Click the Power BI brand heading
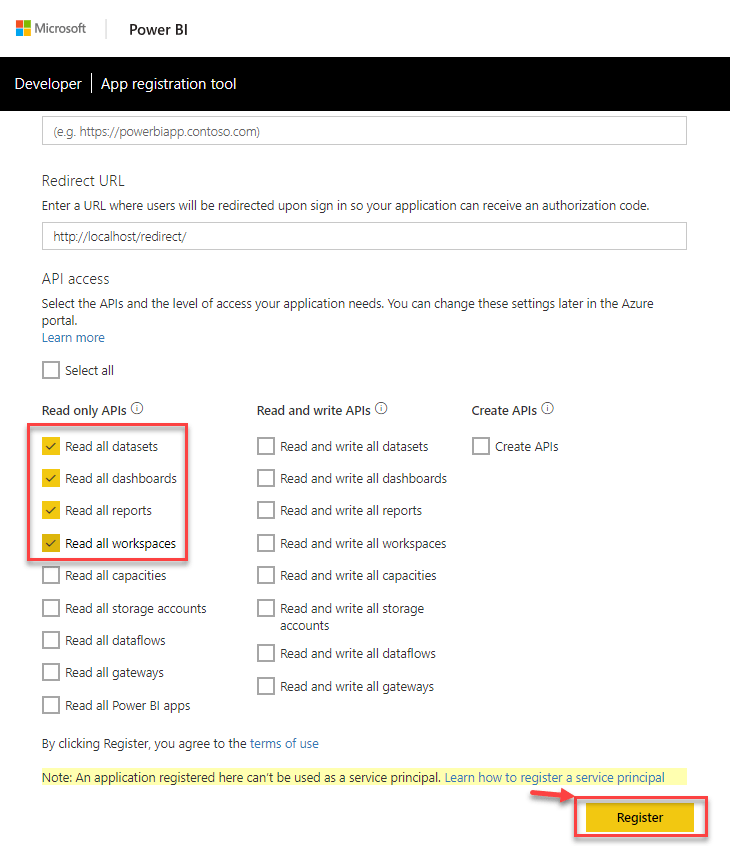Screen dimensions: 730x866 (x=158, y=29)
